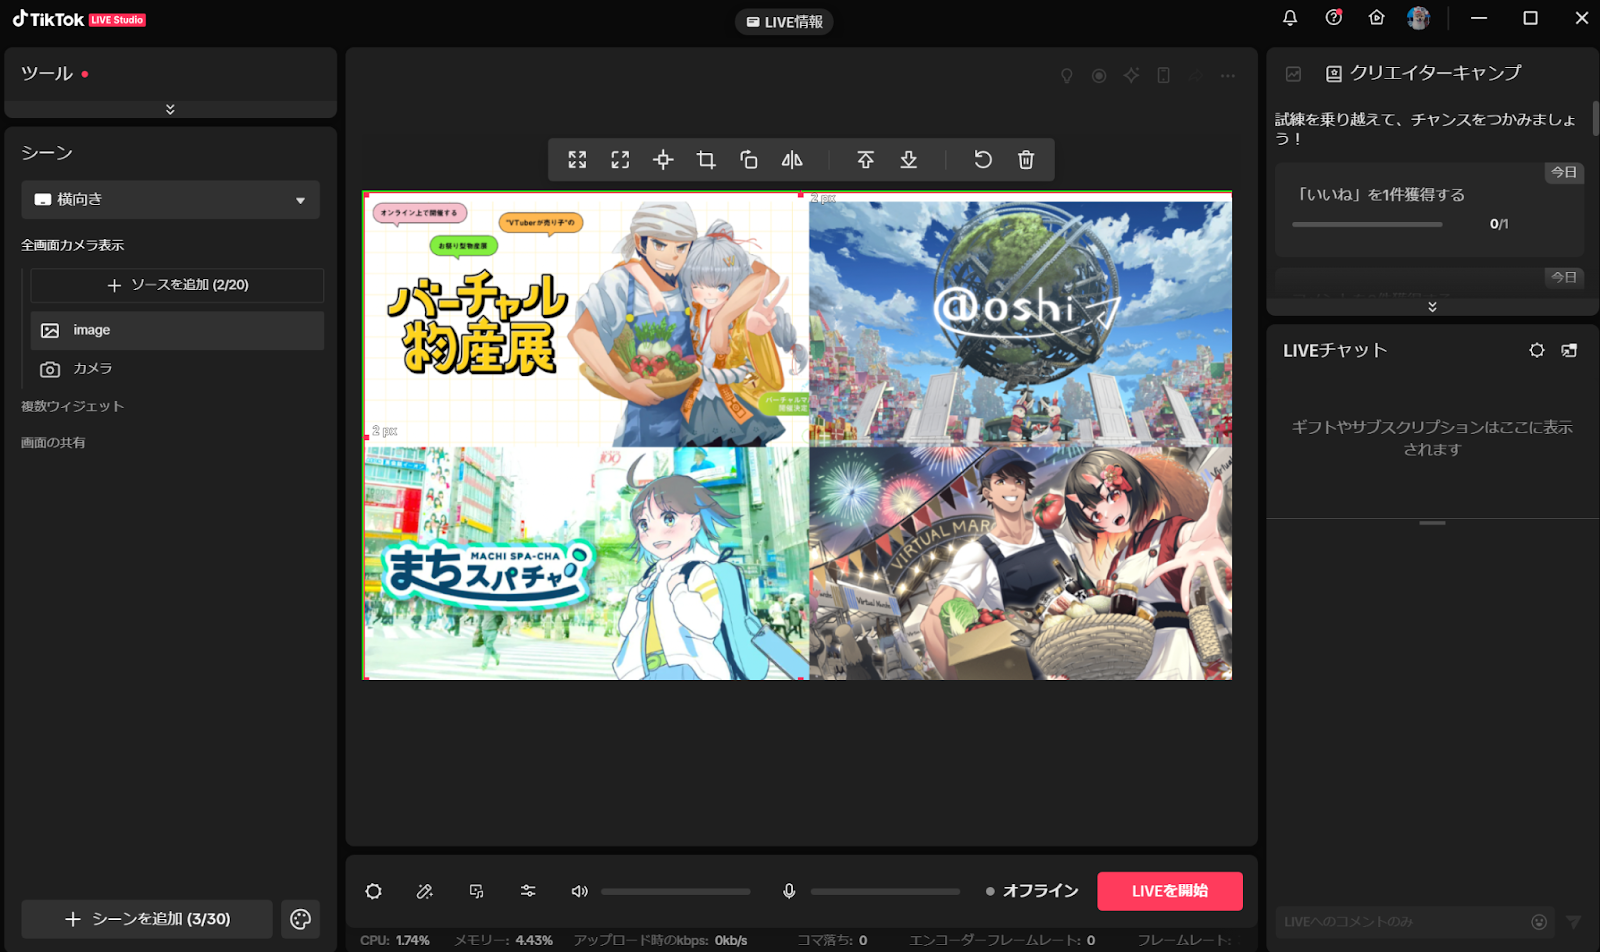Expand the Creator Camp task list chevron

click(1432, 307)
